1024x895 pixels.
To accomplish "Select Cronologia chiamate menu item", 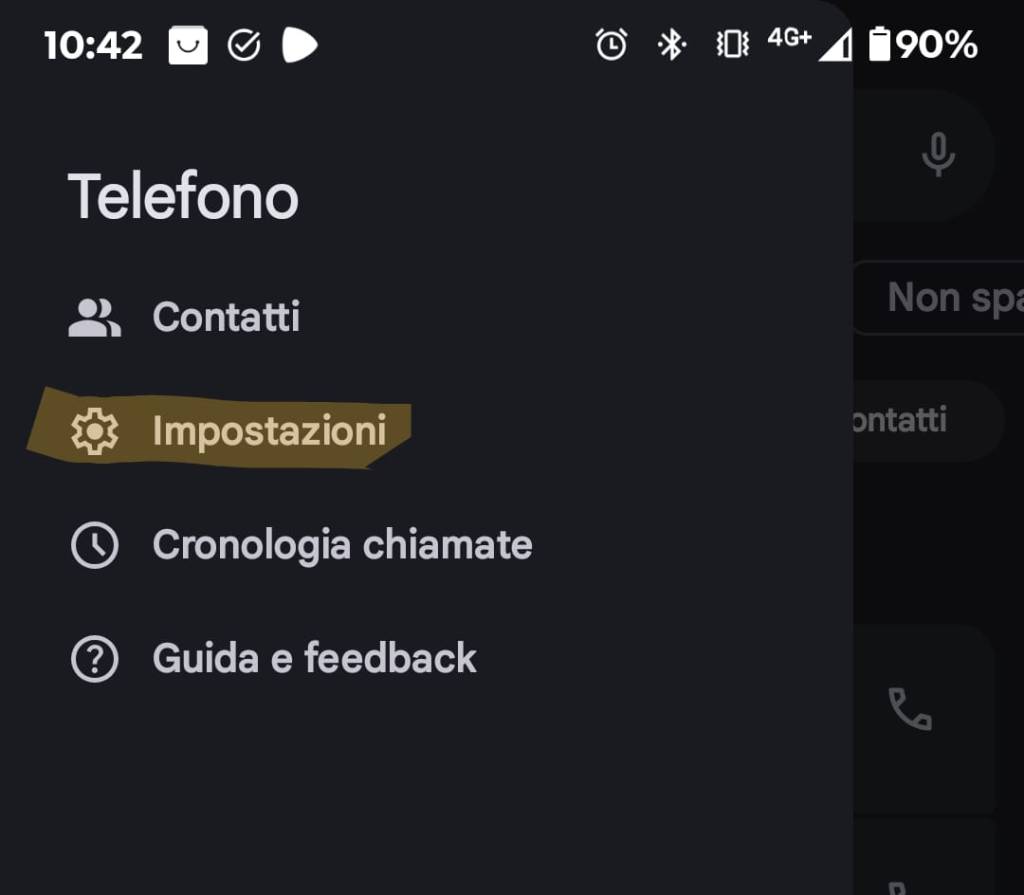I will point(342,546).
